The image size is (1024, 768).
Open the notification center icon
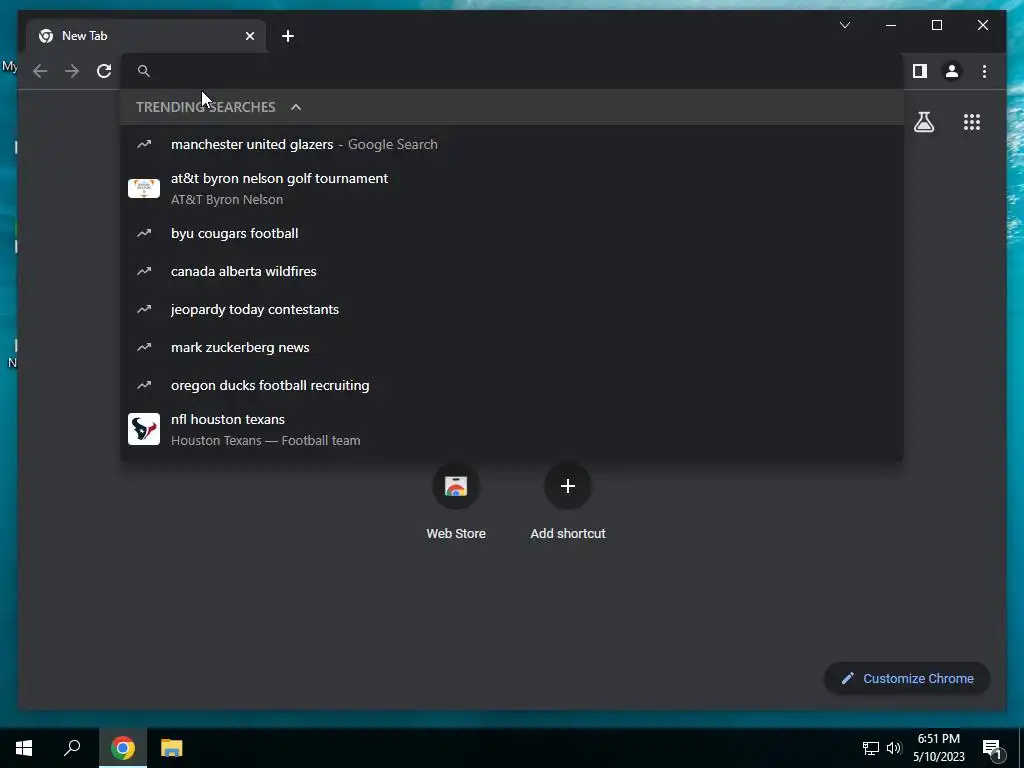[x=992, y=749]
